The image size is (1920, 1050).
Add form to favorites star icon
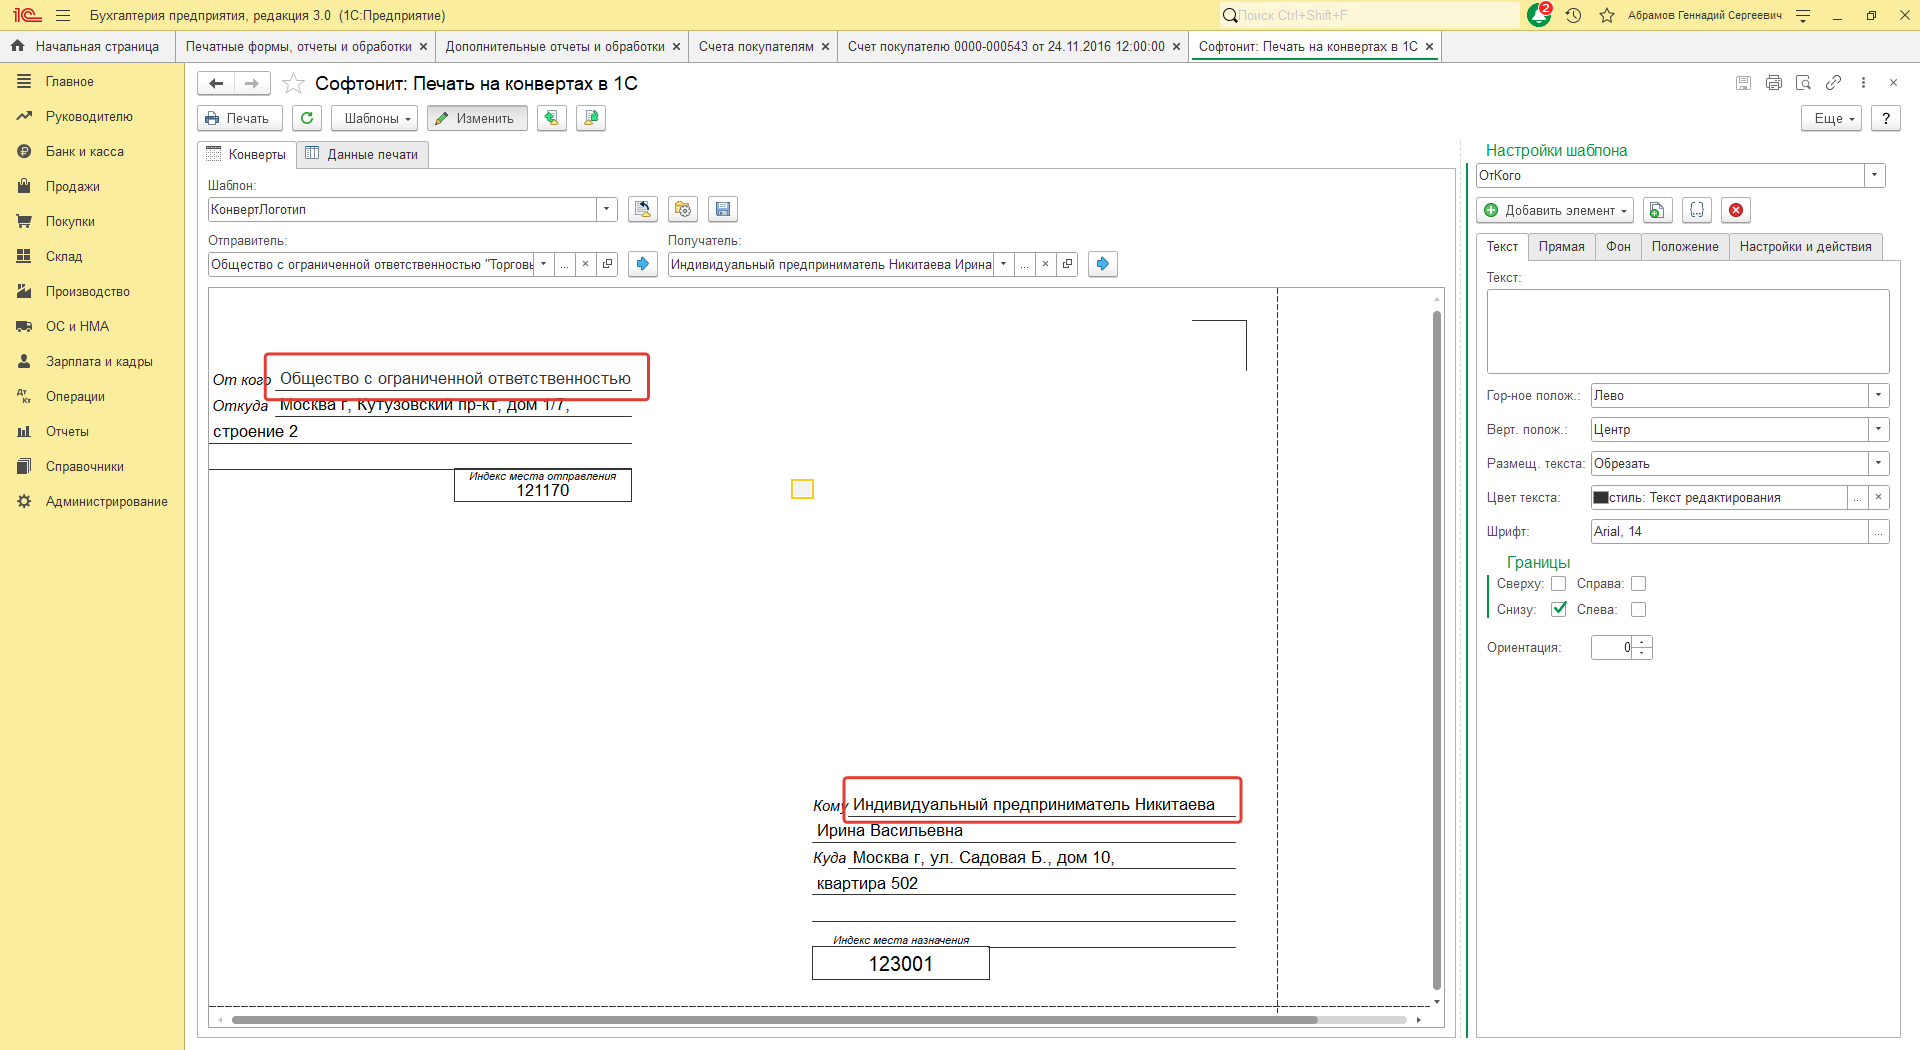tap(293, 84)
